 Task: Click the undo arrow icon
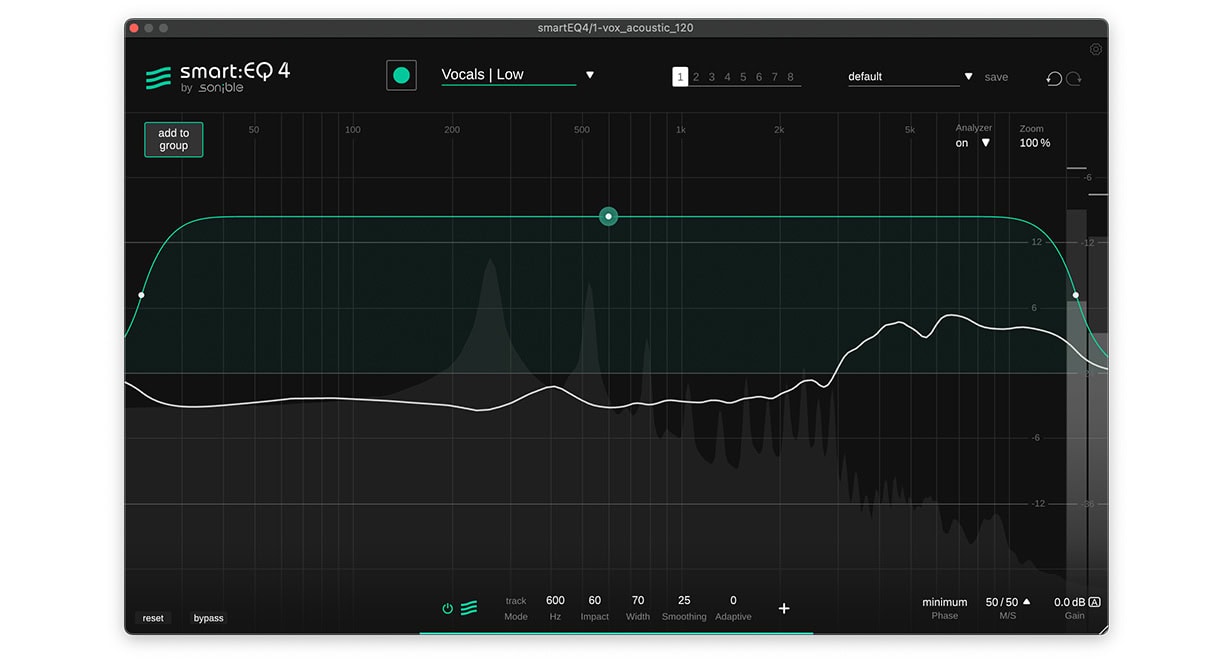1054,78
